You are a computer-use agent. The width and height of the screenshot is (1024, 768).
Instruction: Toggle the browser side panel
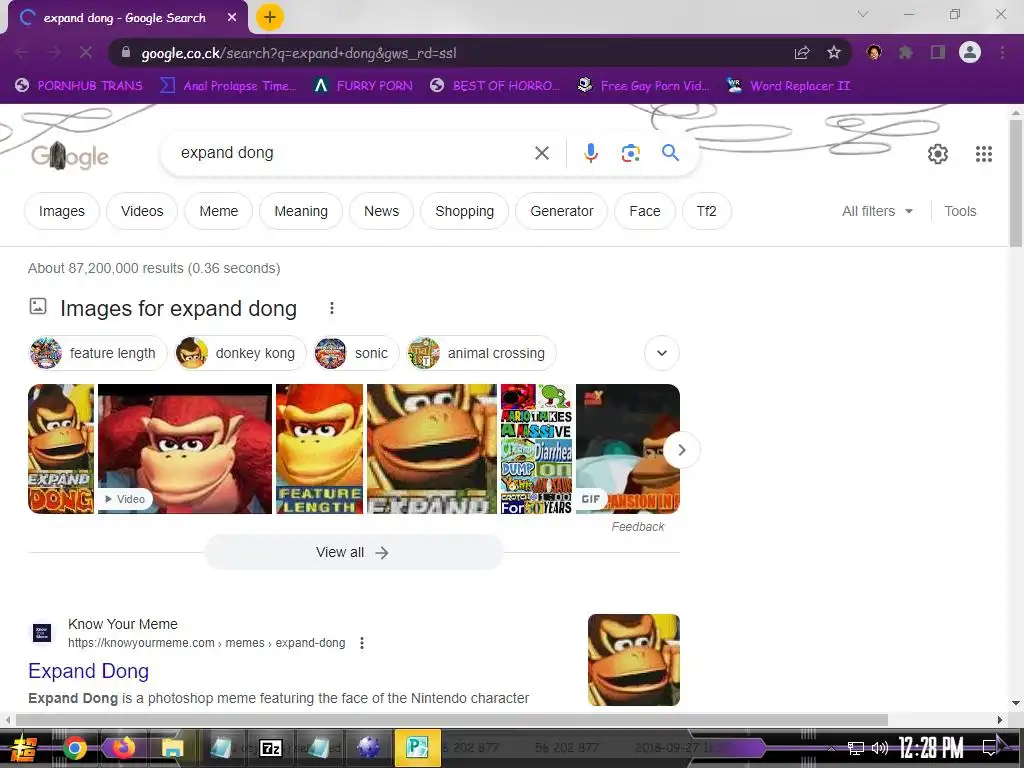[x=938, y=52]
